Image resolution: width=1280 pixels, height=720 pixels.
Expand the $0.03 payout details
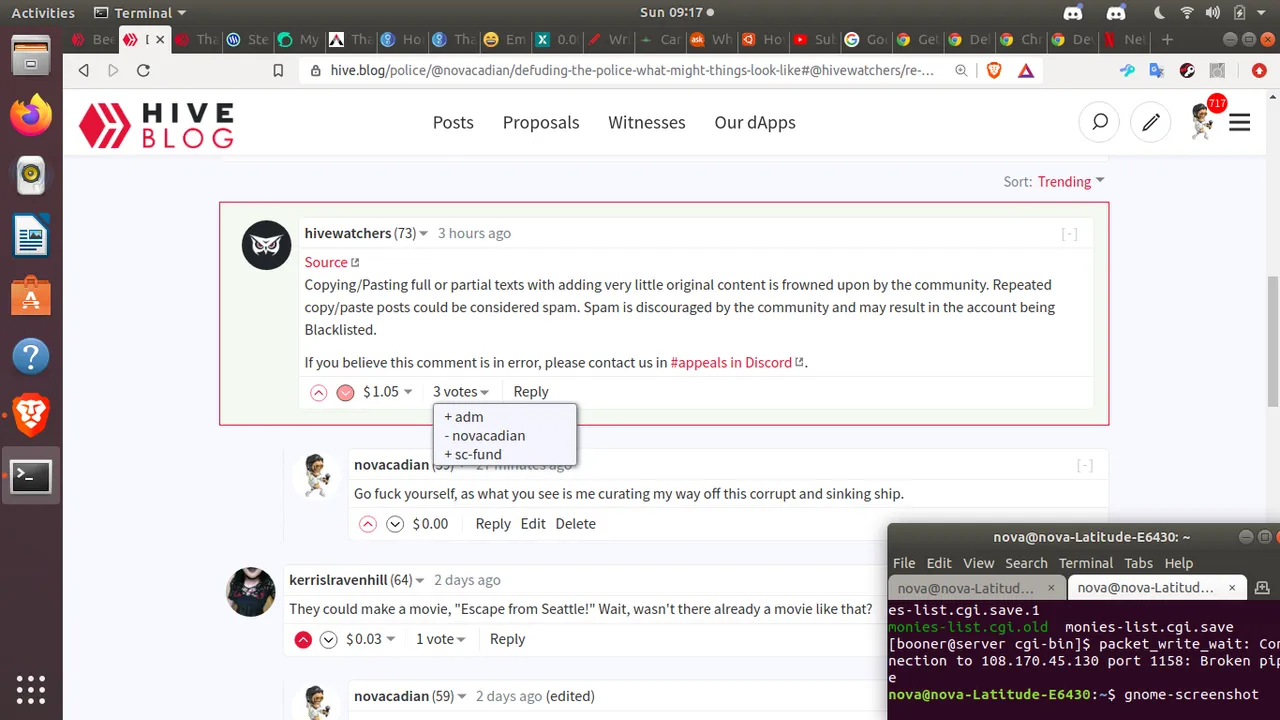click(371, 639)
